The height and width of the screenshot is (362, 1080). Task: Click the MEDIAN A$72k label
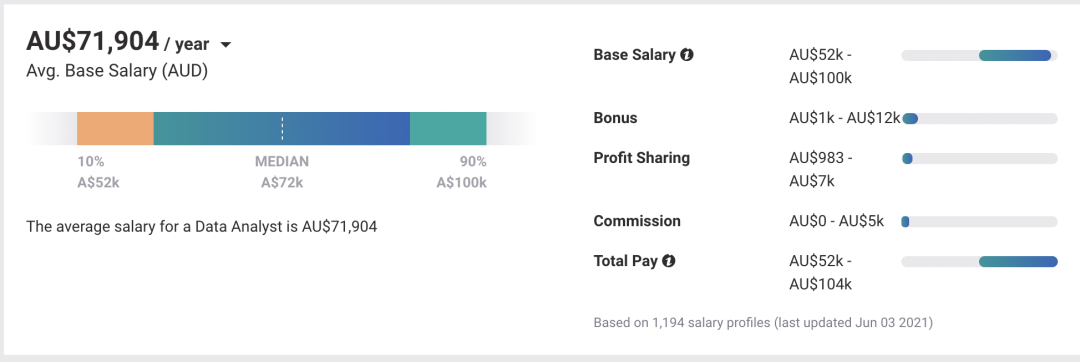[x=282, y=172]
